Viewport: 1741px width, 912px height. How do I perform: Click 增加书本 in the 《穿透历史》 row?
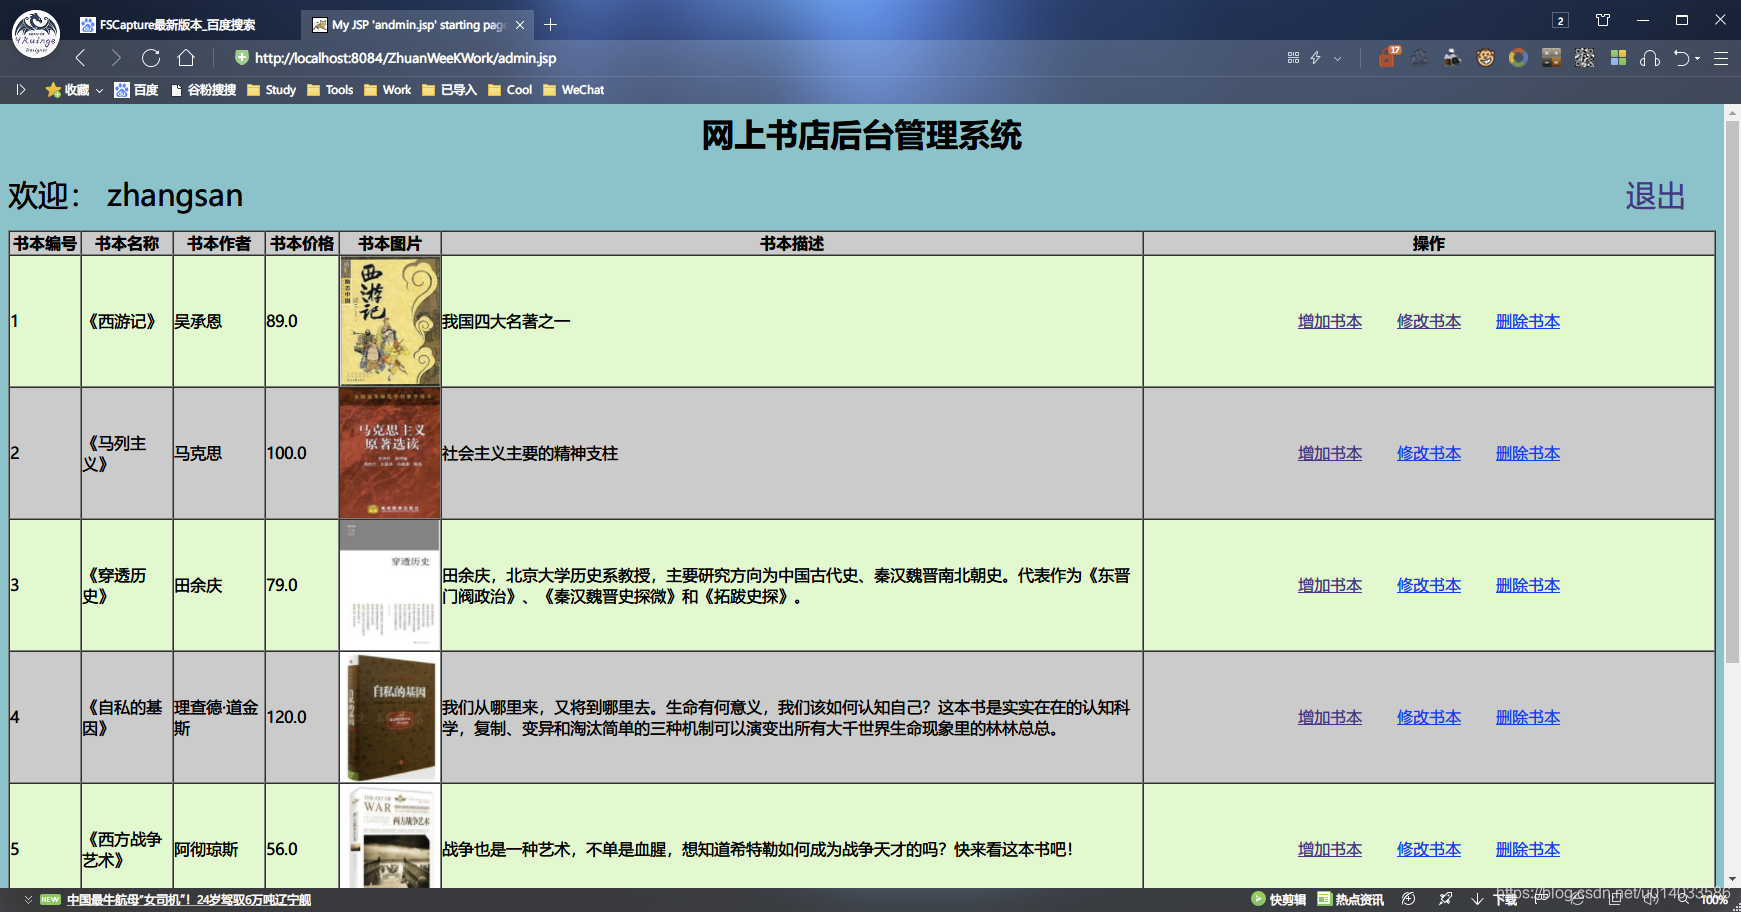(x=1330, y=585)
